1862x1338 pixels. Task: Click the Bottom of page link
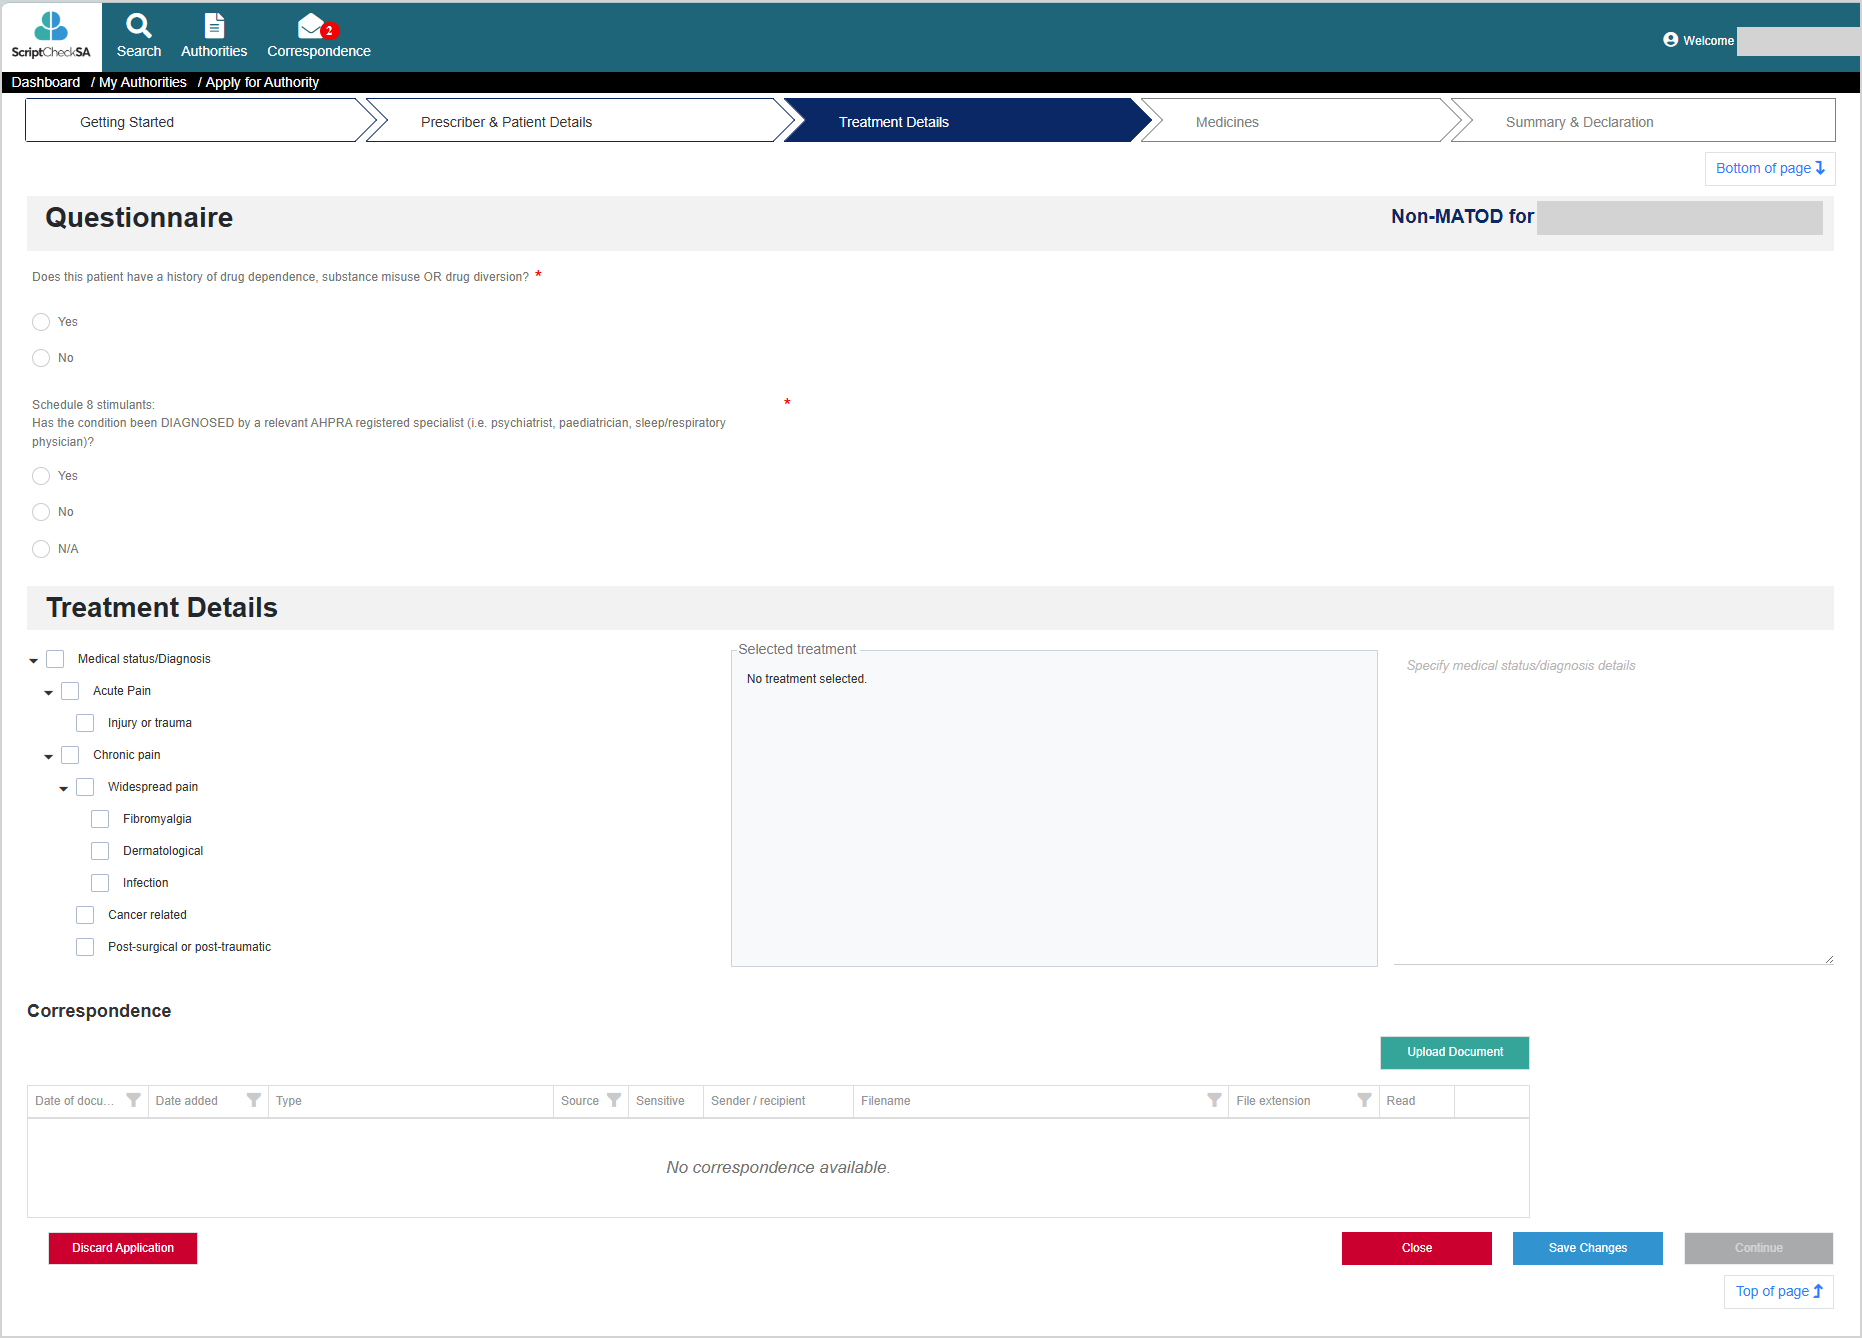[x=1770, y=168]
